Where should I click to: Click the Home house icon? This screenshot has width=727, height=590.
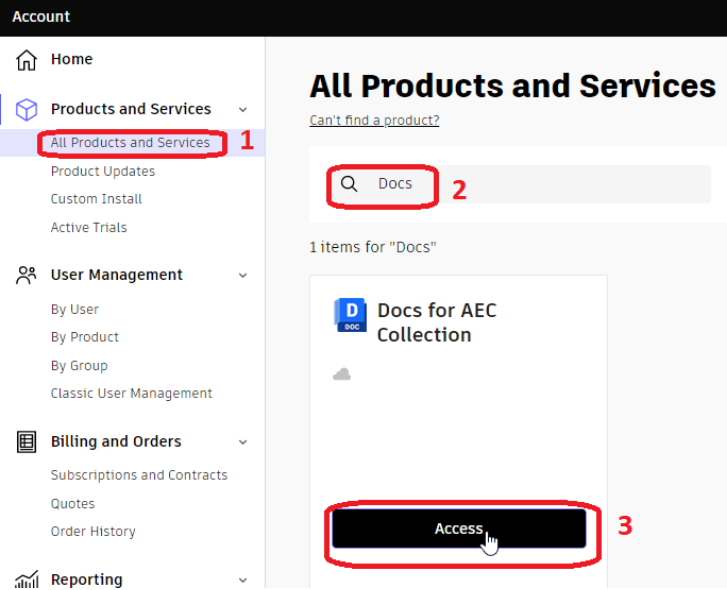click(x=26, y=60)
